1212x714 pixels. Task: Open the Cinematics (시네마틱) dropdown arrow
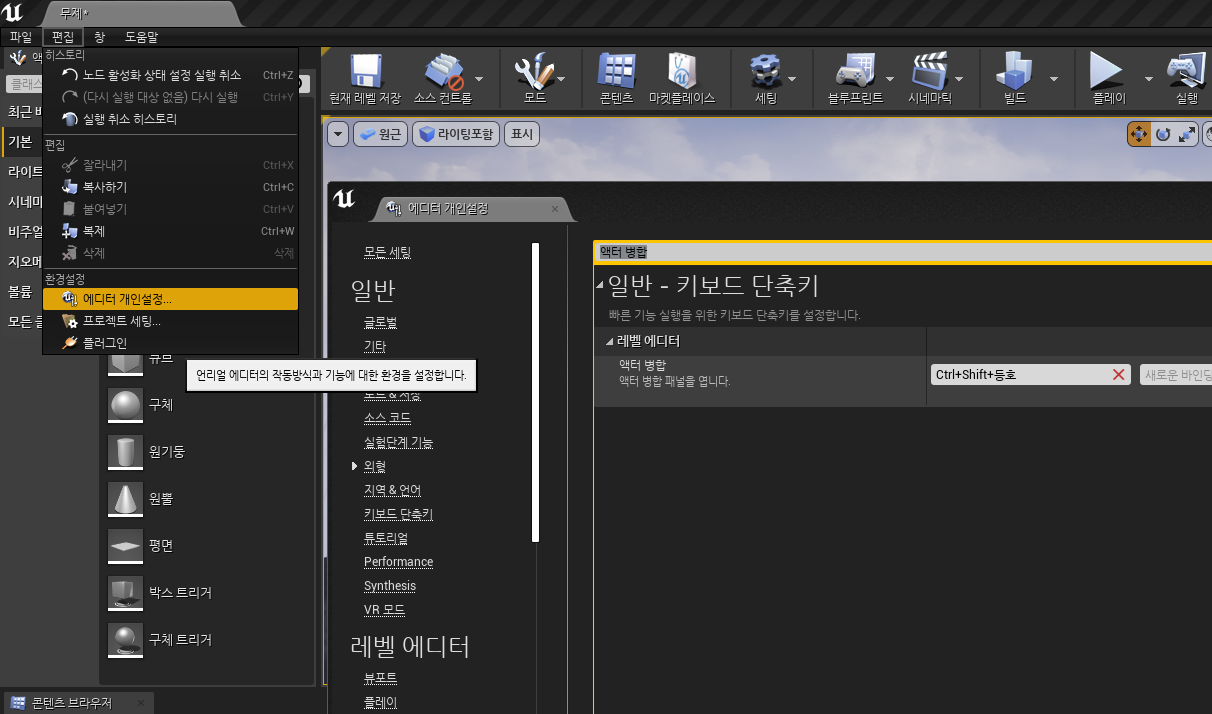959,78
